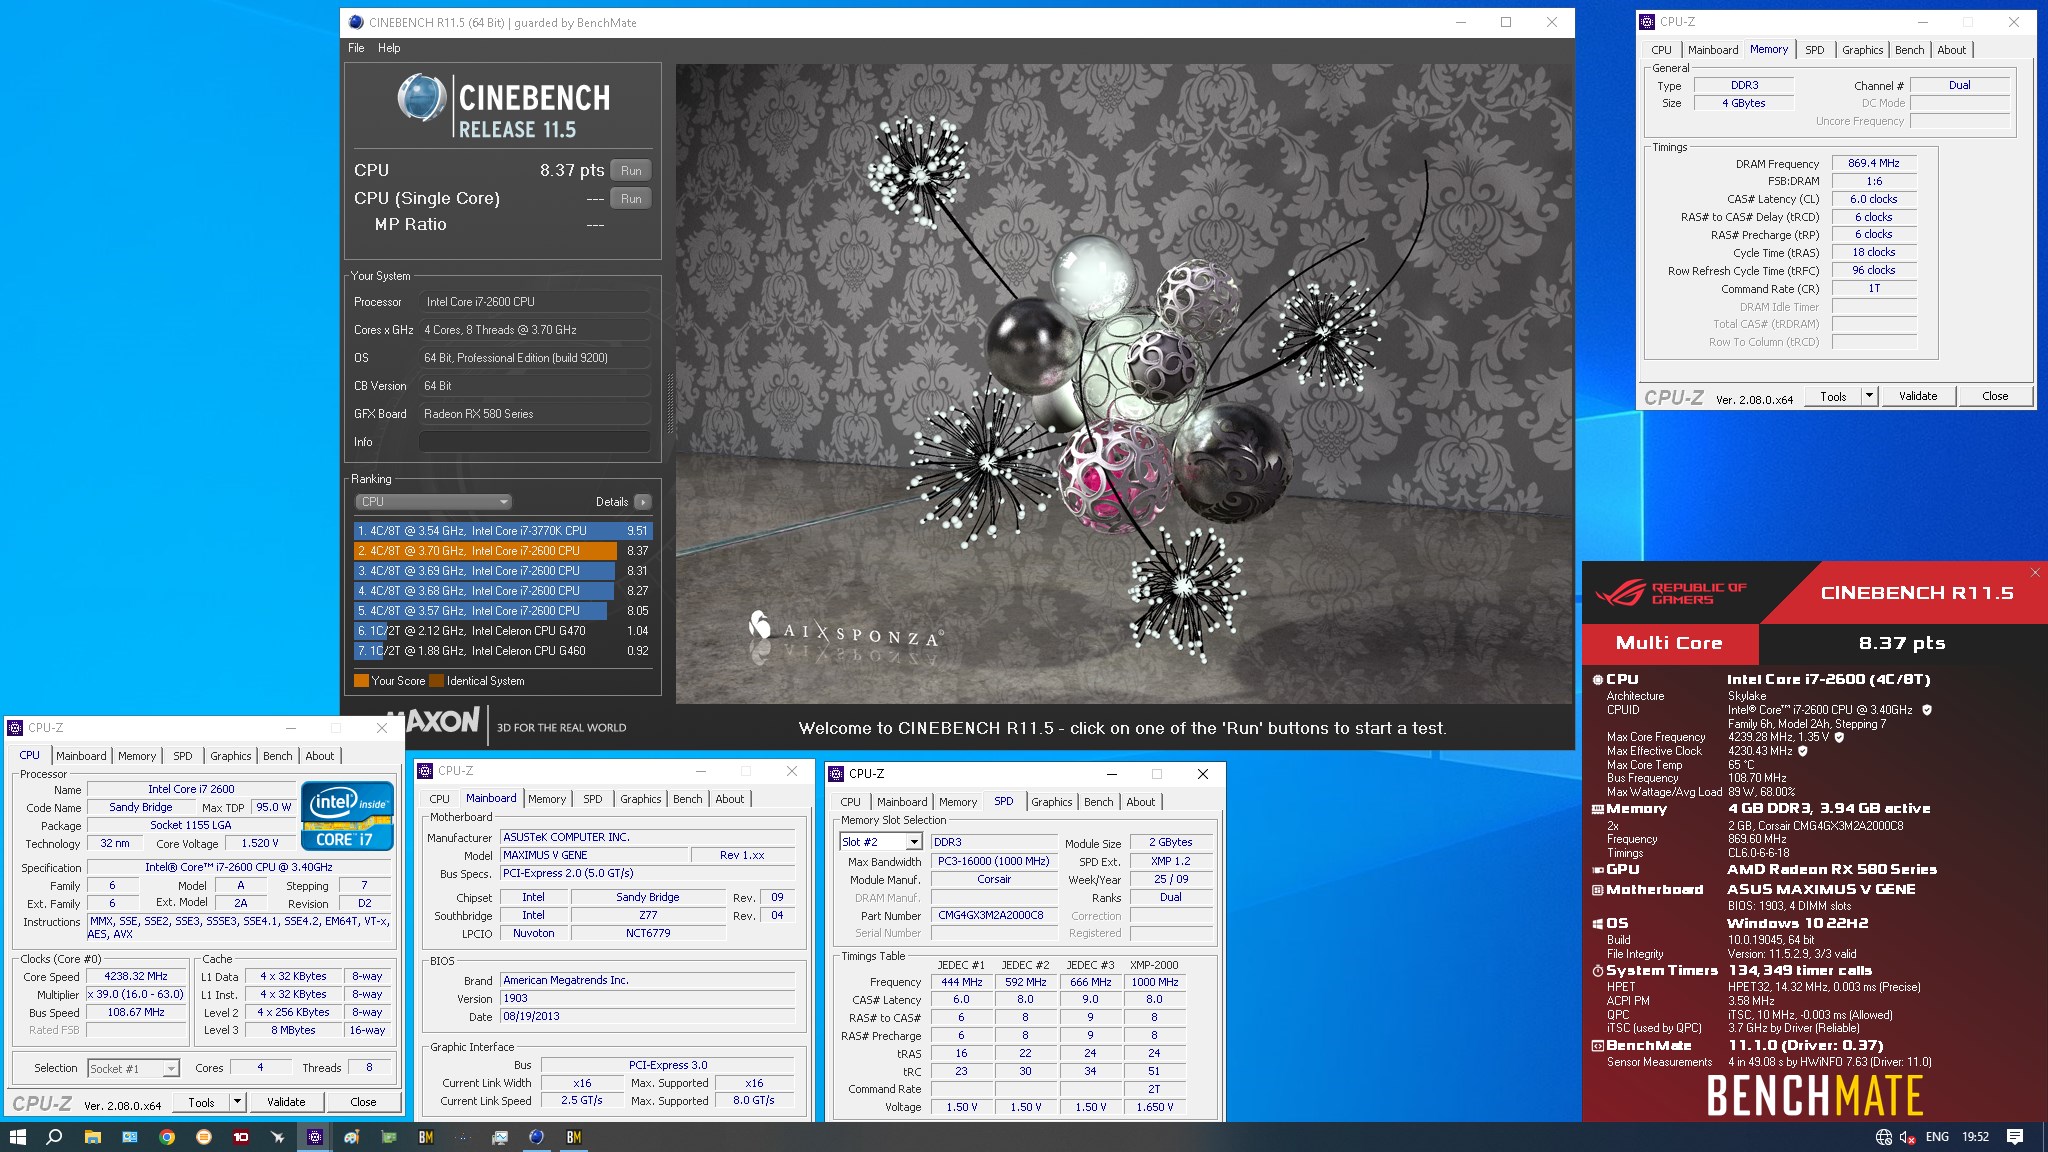Click the Memory section icon in BenchMate
Image resolution: width=2048 pixels, height=1152 pixels.
click(1597, 809)
